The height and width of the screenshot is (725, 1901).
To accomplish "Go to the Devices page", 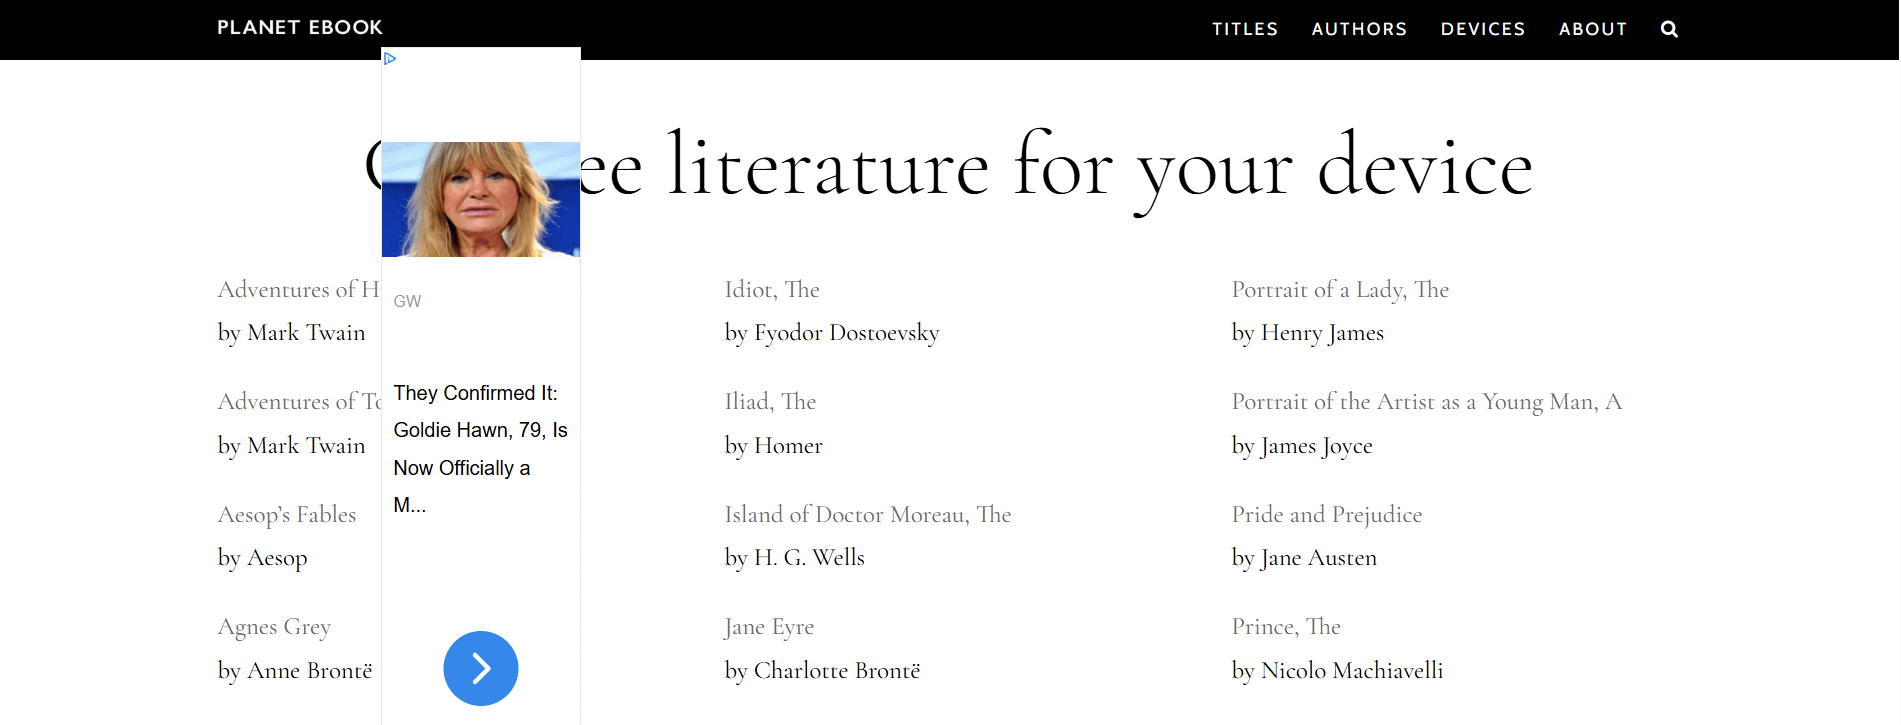I will (1483, 29).
